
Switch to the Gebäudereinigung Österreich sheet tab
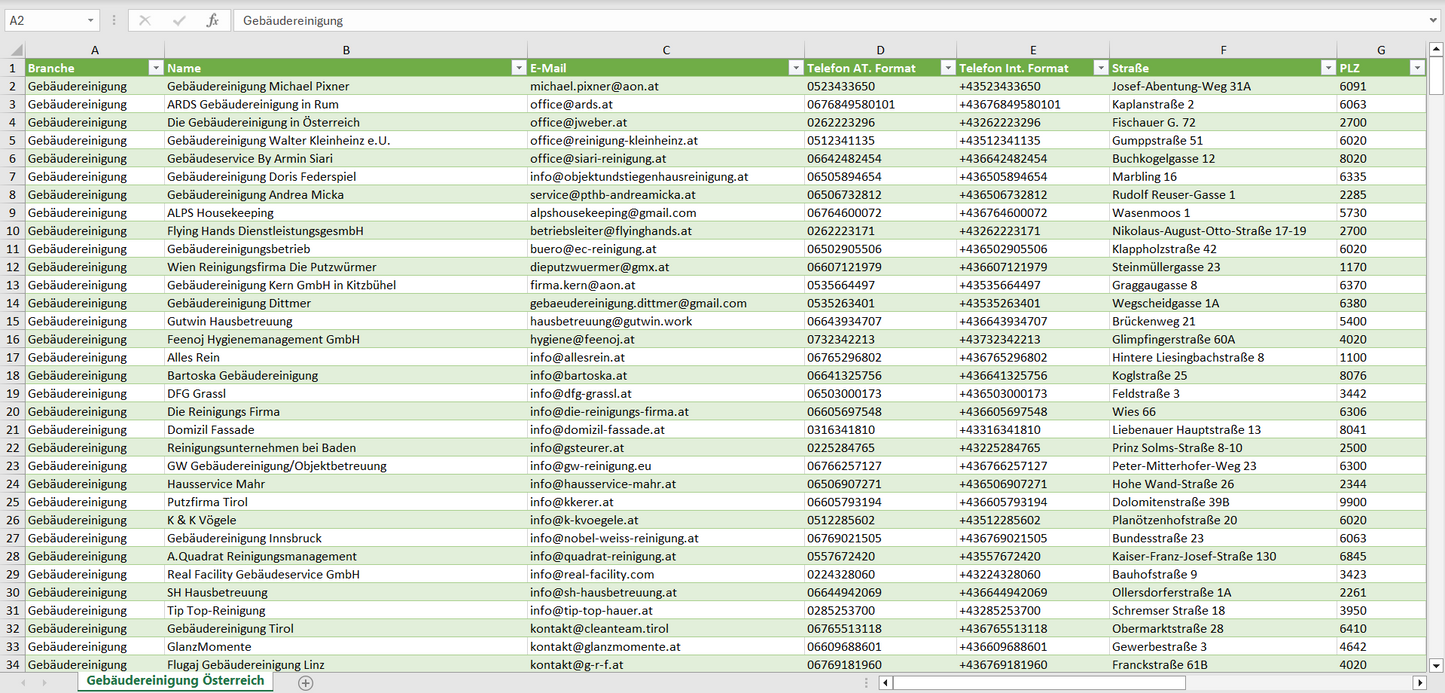176,681
